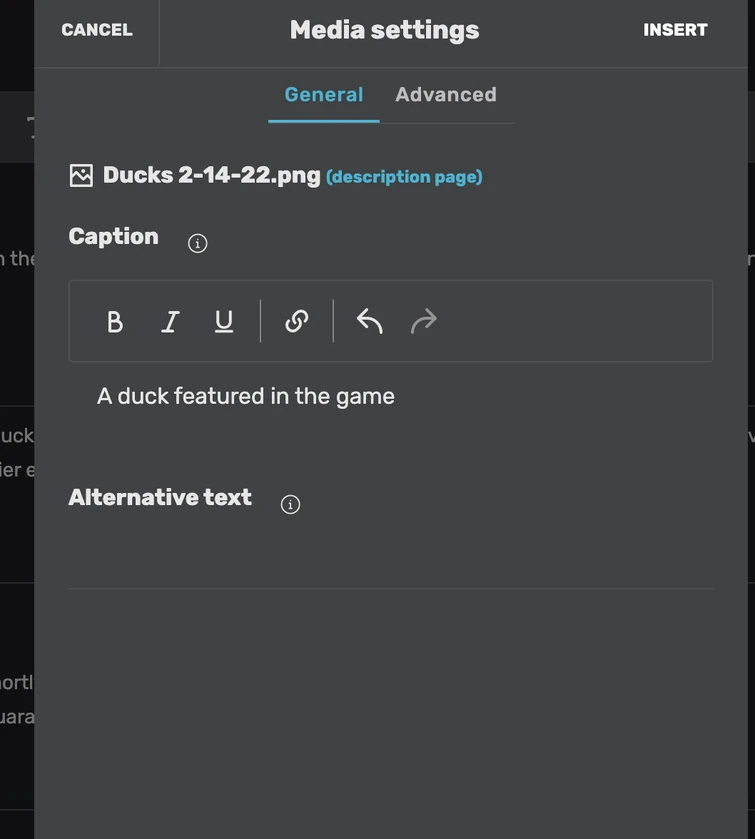The width and height of the screenshot is (755, 839).
Task: Switch to the Advanced tab
Action: (x=446, y=95)
